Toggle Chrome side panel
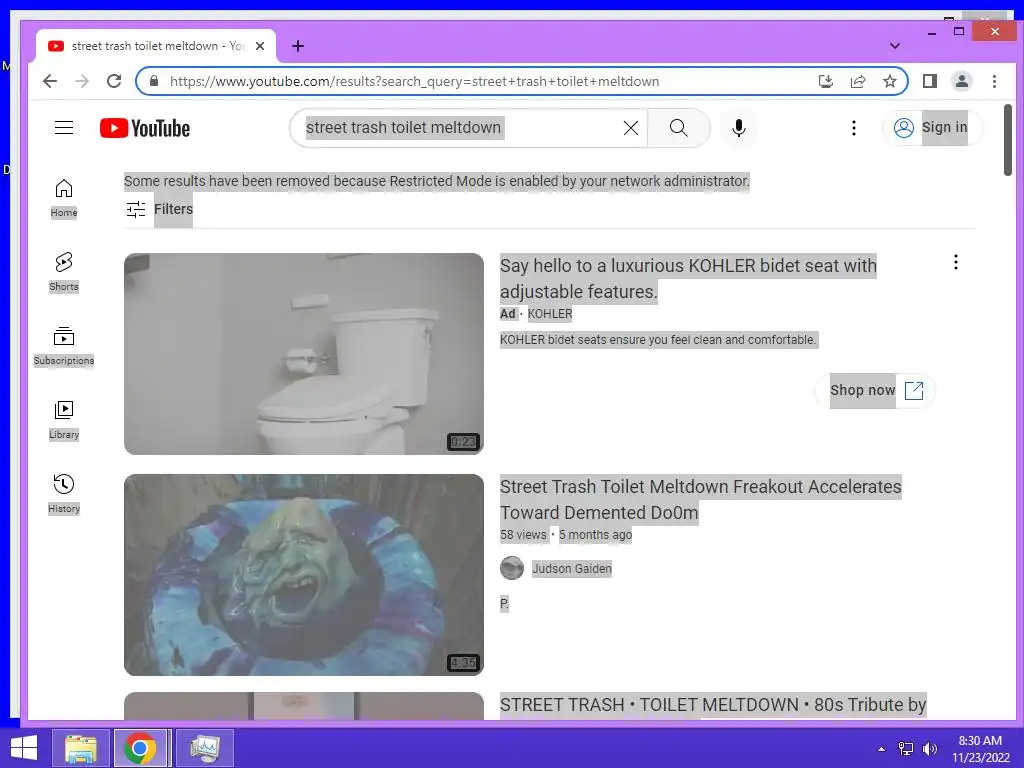The height and width of the screenshot is (768, 1024). (x=929, y=81)
